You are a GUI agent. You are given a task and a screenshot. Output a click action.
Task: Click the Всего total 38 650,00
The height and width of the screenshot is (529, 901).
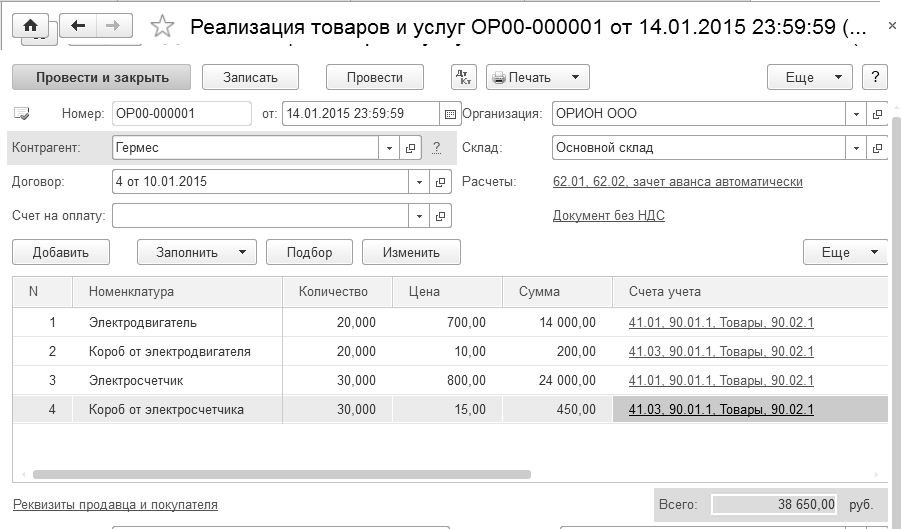(x=774, y=504)
